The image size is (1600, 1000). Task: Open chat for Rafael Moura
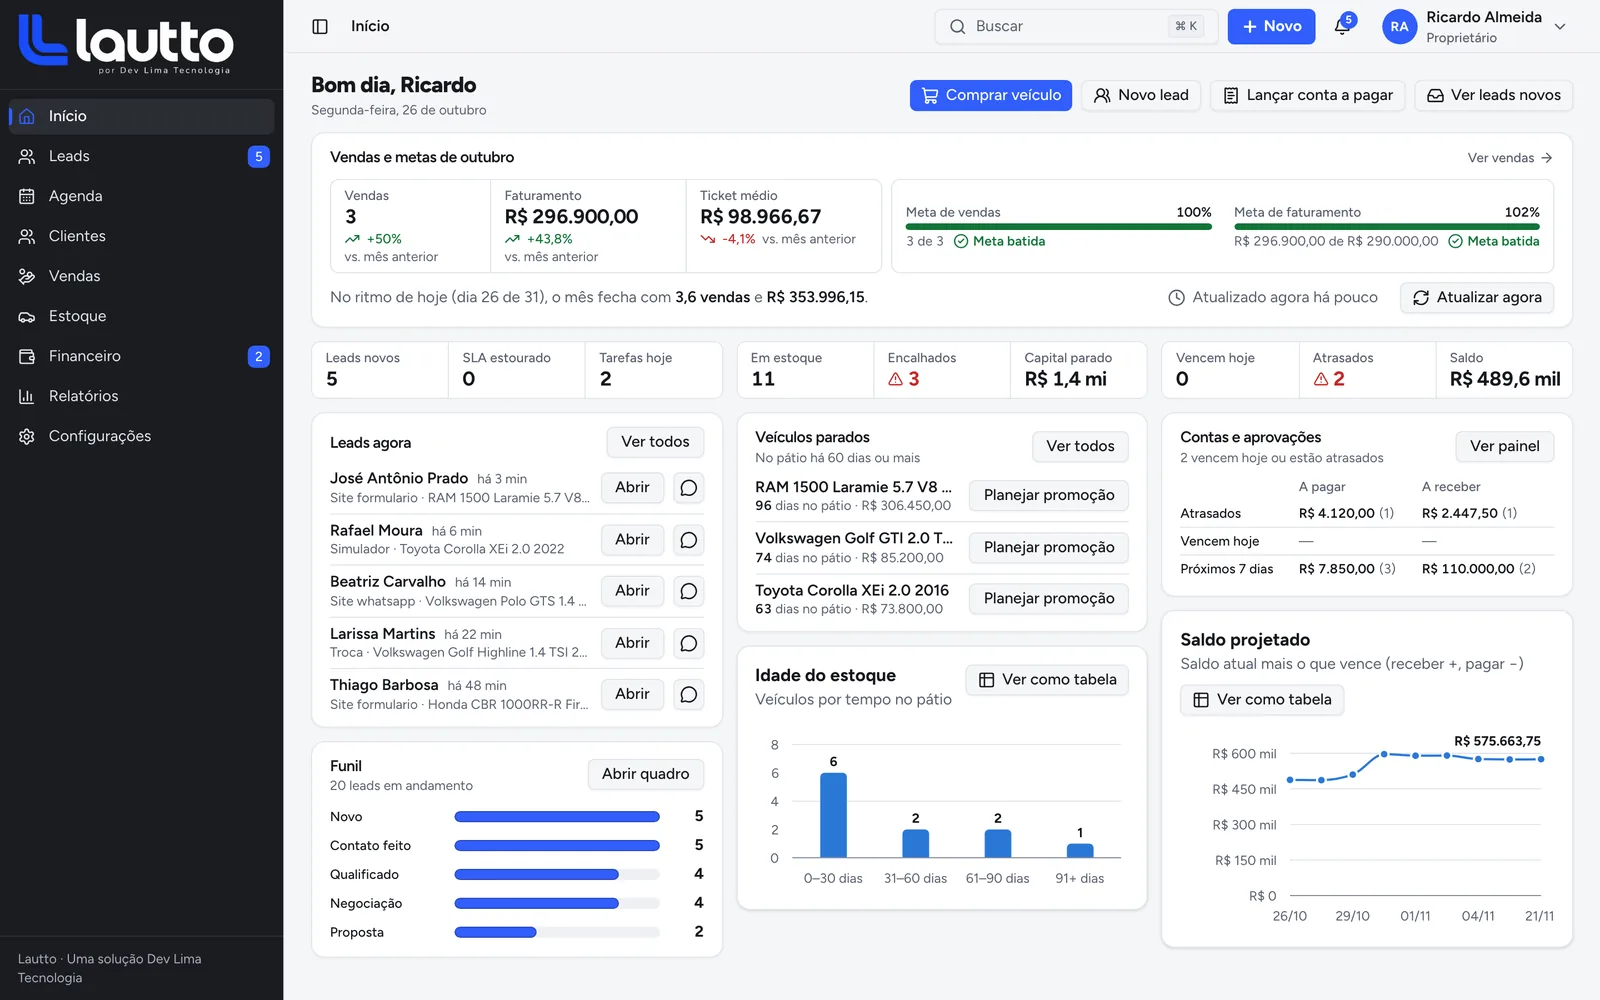[688, 540]
